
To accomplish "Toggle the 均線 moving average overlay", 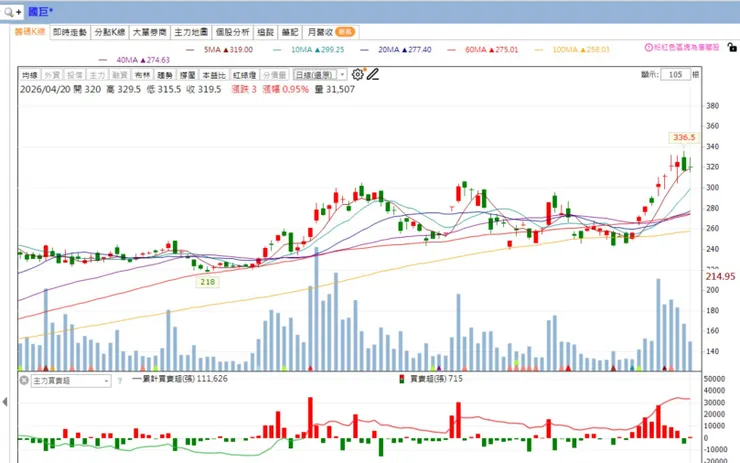I will click(30, 75).
